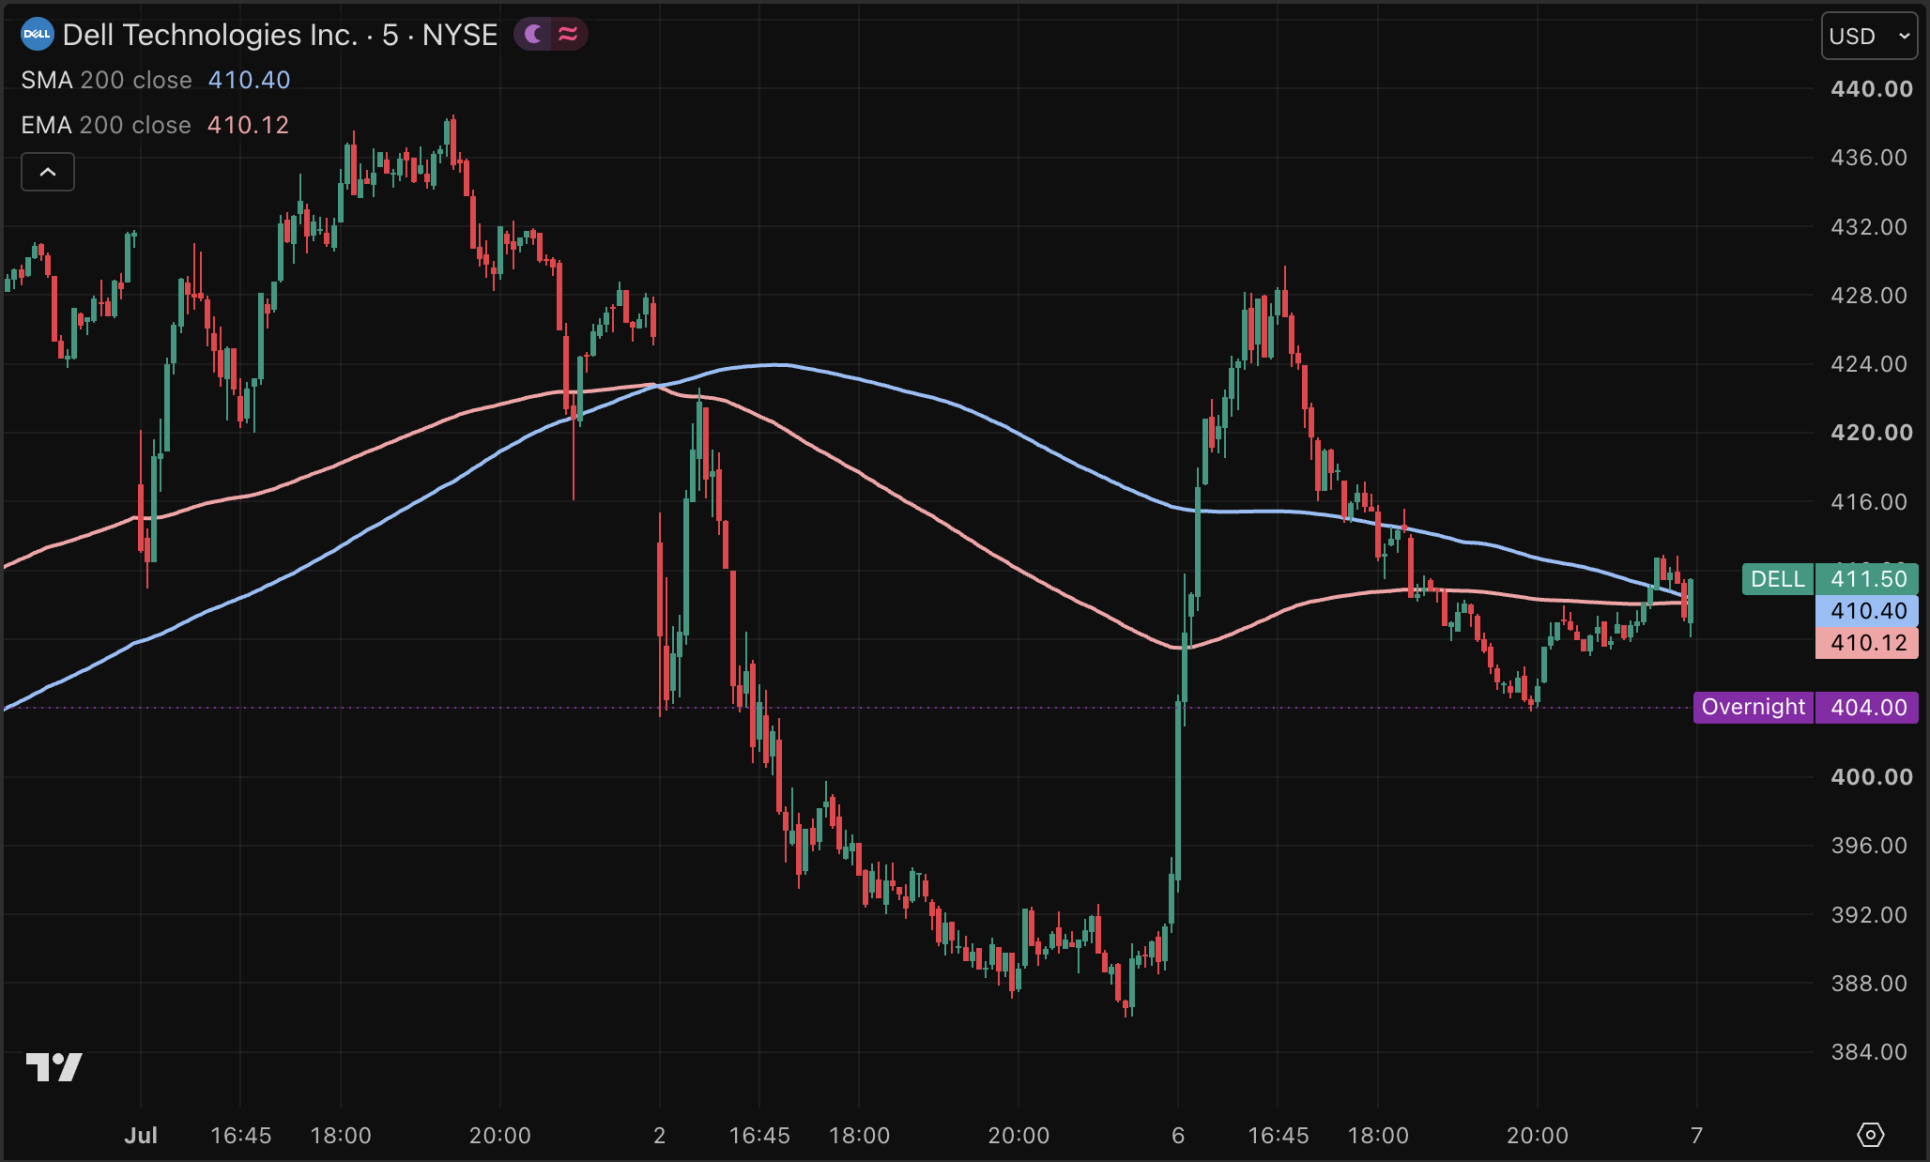Click the 440.00 price scale level
1930x1162 pixels.
coord(1871,89)
